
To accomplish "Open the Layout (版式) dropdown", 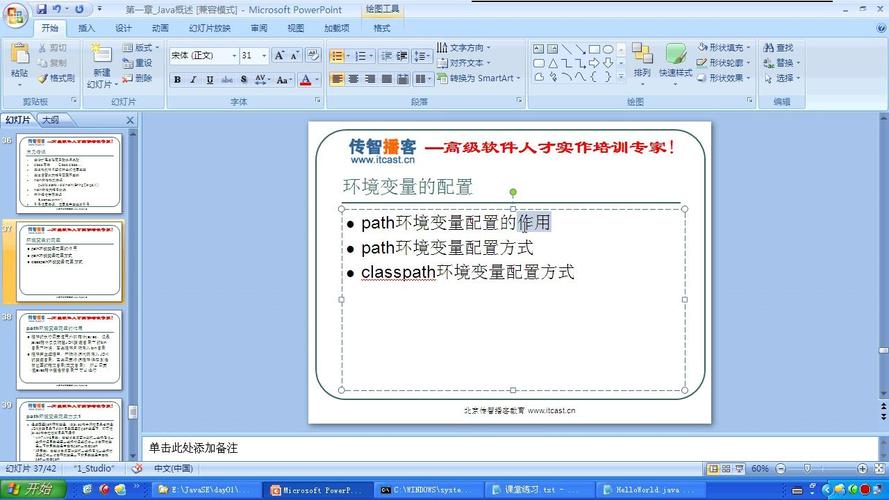I will 141,48.
